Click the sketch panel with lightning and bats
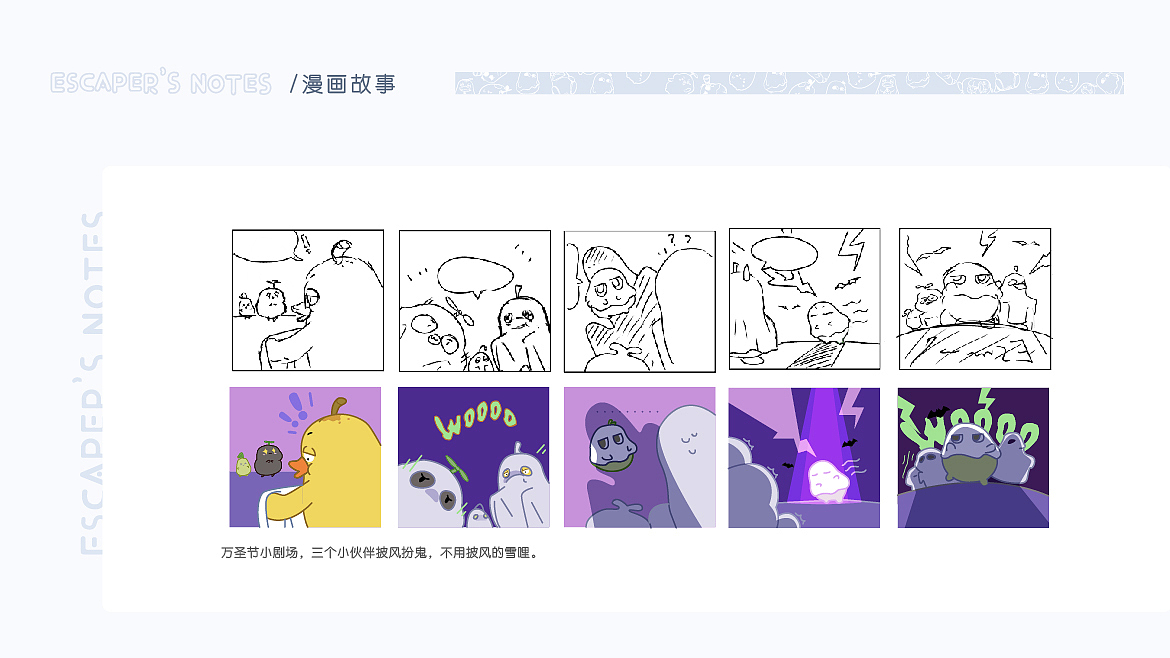1170x658 pixels. 804,298
